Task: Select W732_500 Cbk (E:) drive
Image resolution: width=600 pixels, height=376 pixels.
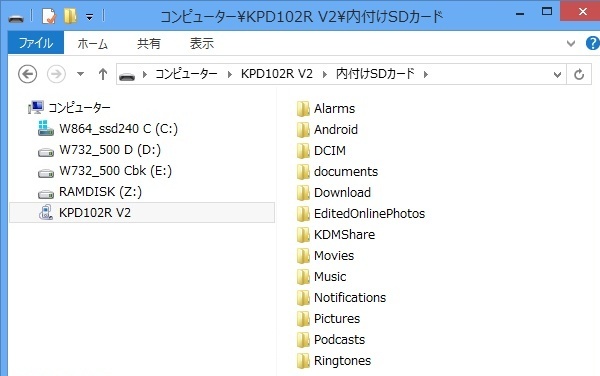Action: click(116, 171)
